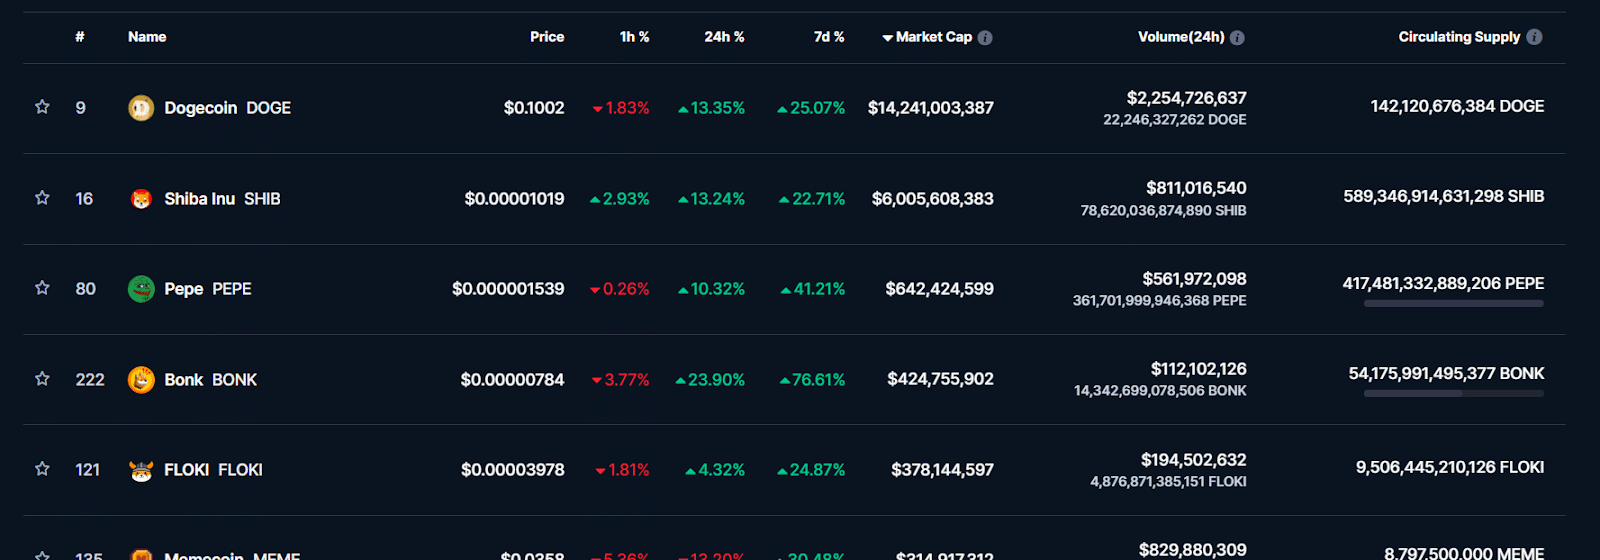Star Shiba Inu to add to watchlist

(x=42, y=198)
